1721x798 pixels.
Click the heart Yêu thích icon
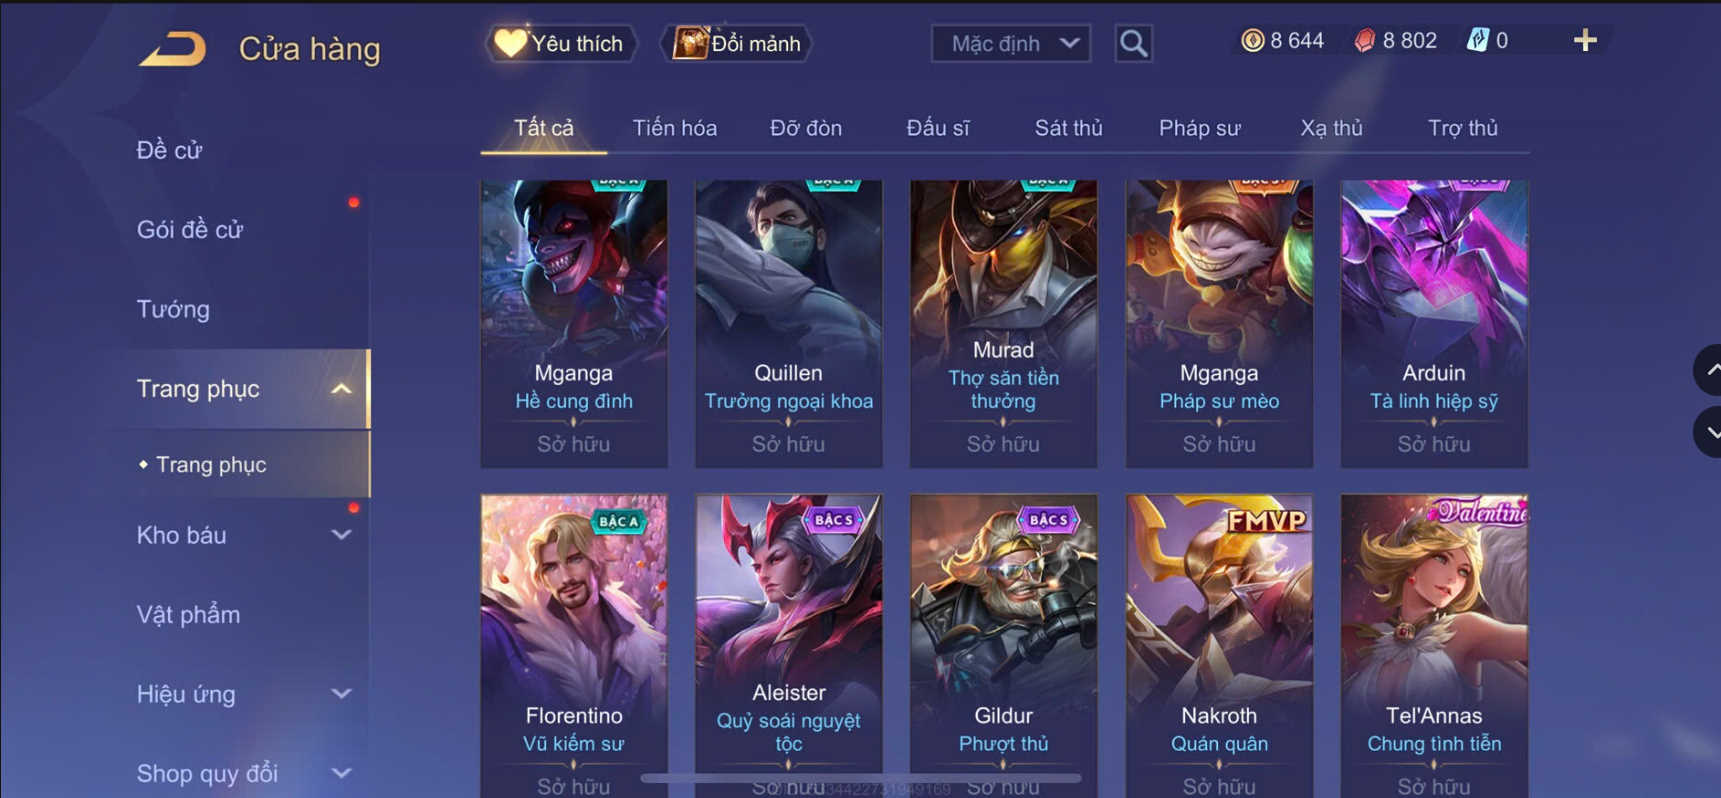510,43
